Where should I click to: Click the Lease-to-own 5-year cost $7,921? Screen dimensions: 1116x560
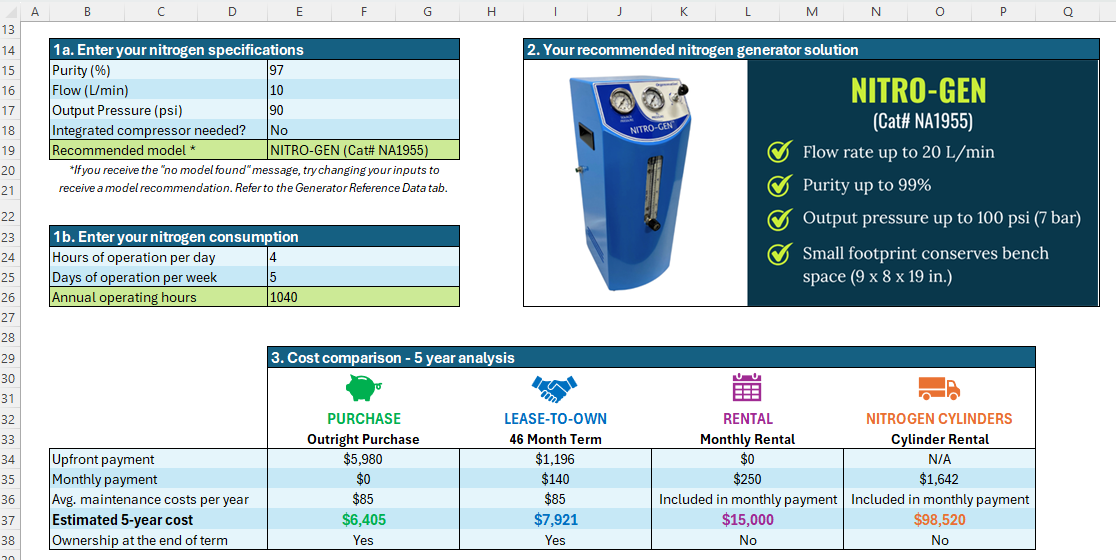[x=555, y=520]
